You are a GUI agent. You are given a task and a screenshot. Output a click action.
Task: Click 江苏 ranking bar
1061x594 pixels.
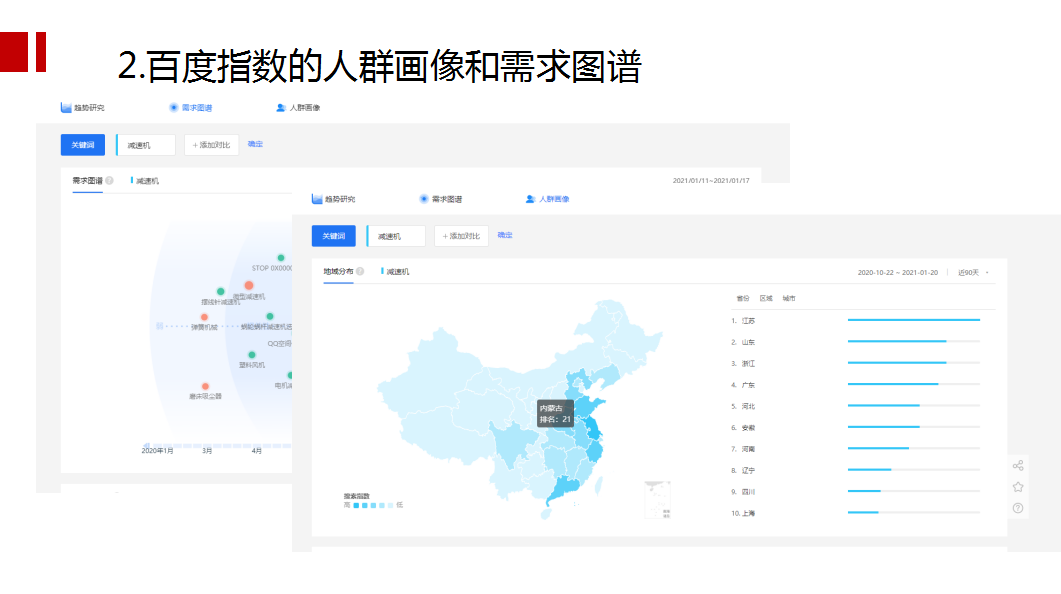(x=913, y=320)
